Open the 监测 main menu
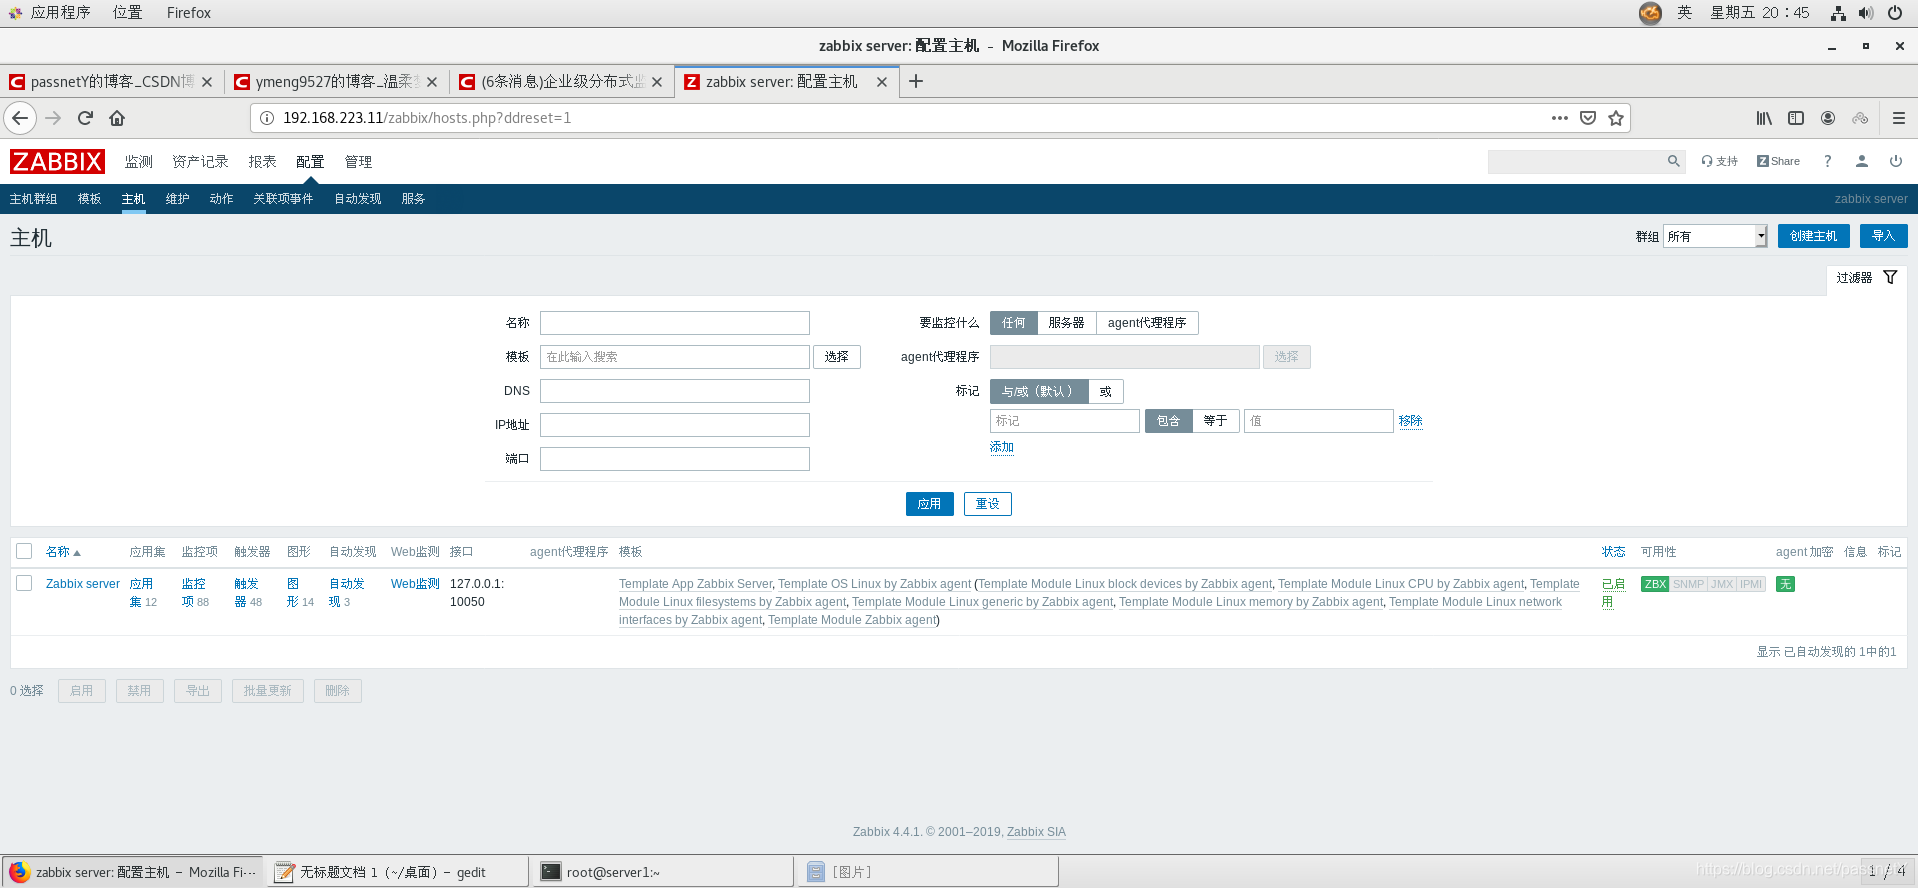Screen dimensions: 1918x888 click(x=138, y=161)
